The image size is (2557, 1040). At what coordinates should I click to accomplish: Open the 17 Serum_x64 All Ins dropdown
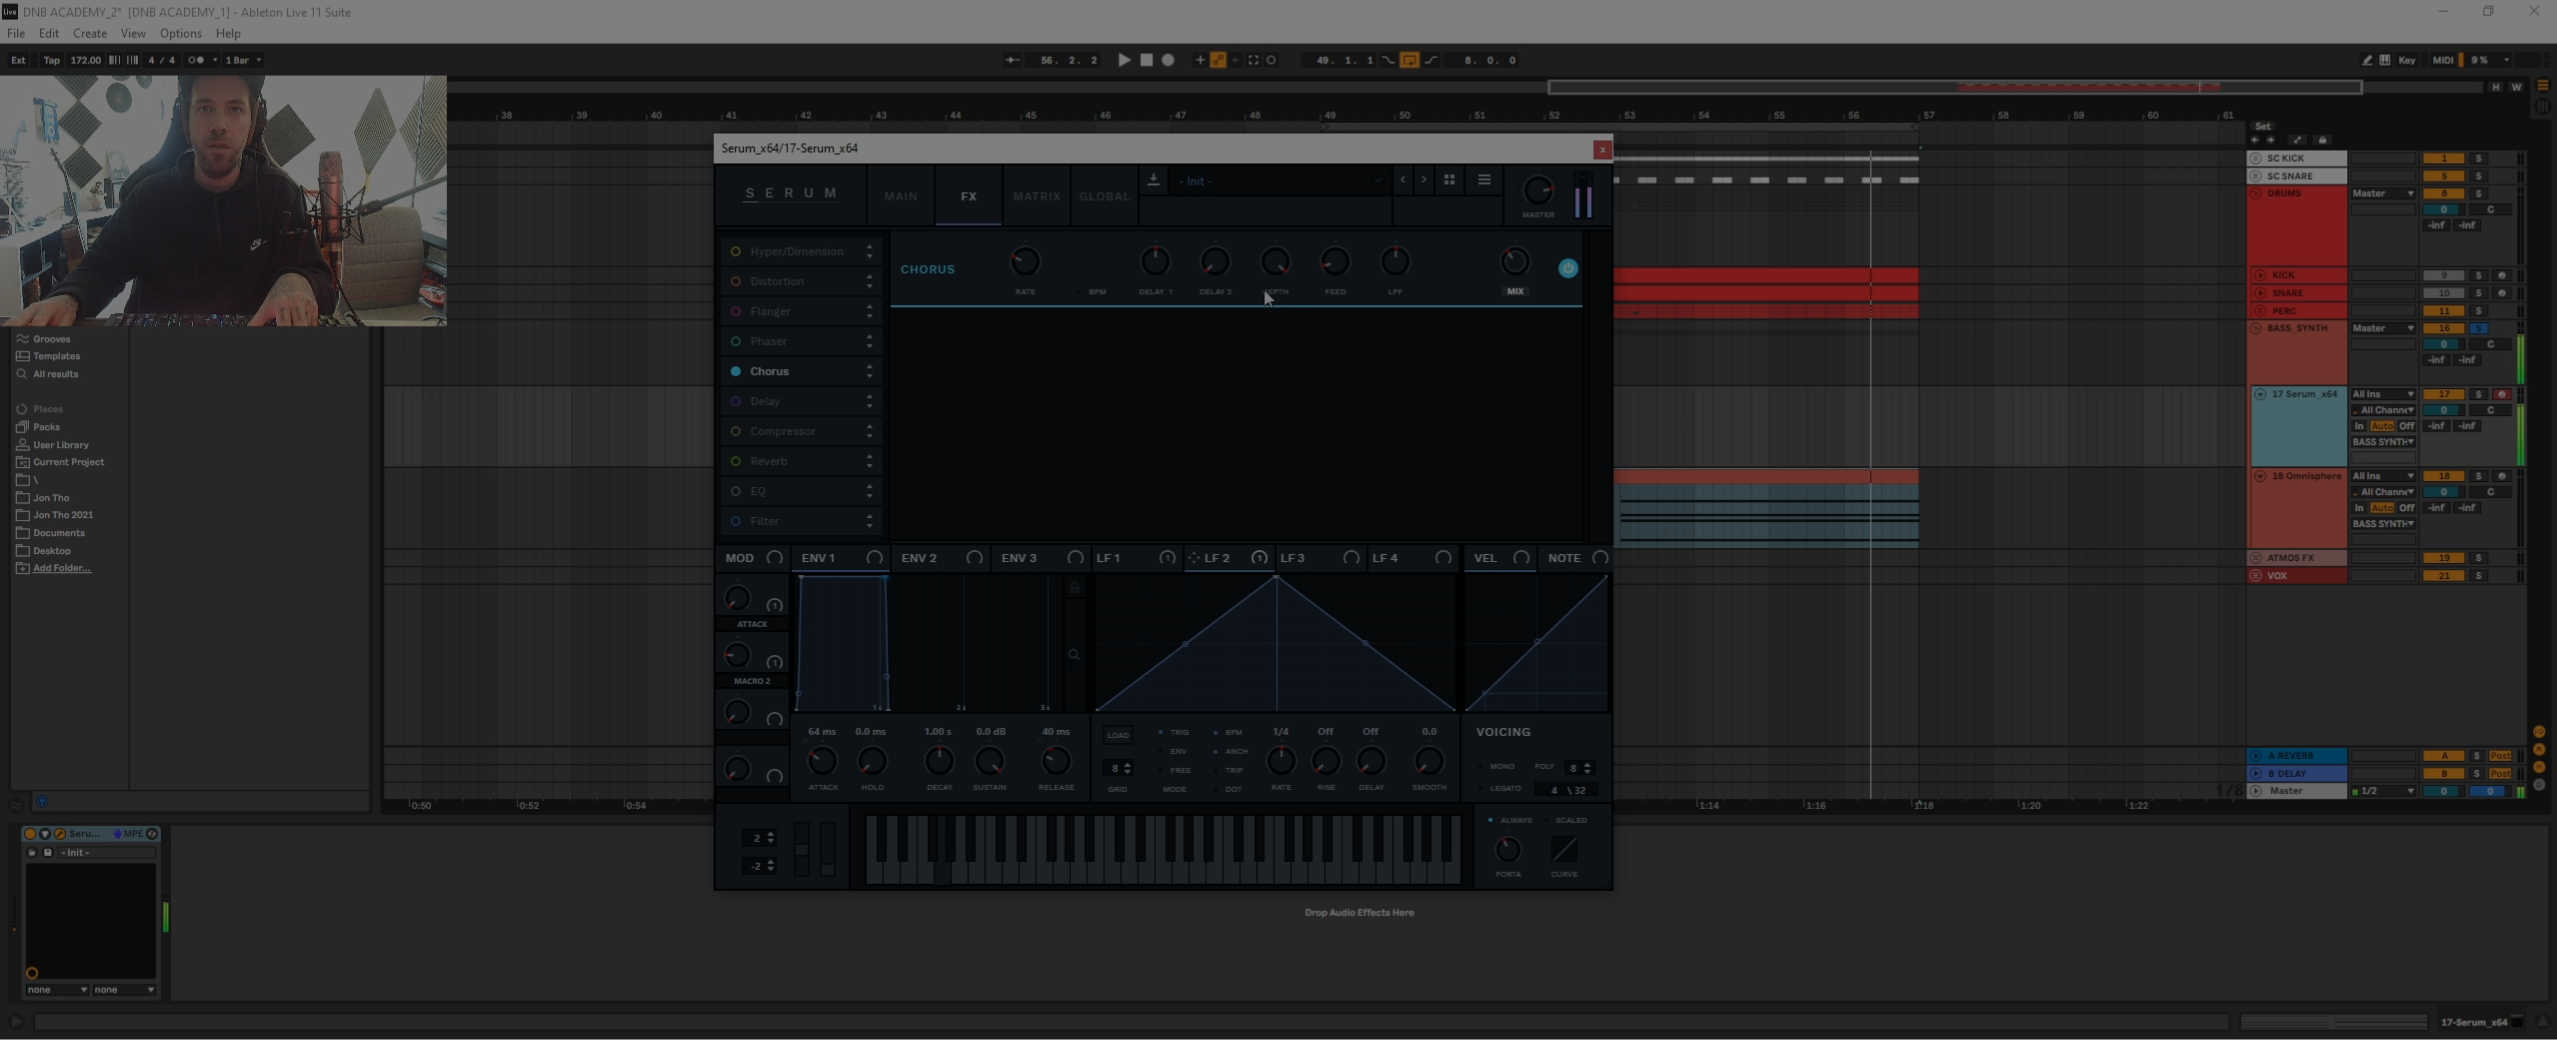click(x=2382, y=394)
